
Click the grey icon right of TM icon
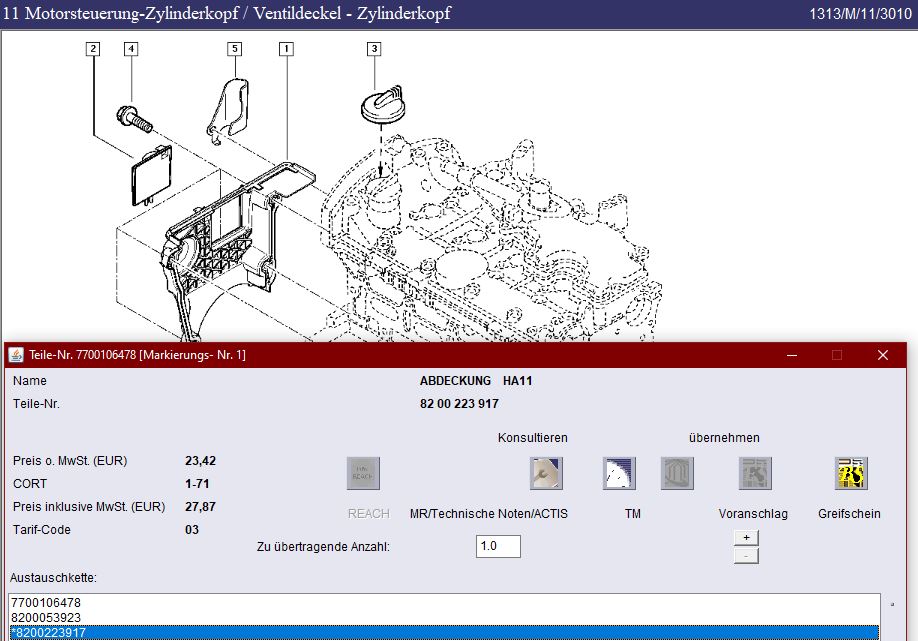[677, 473]
